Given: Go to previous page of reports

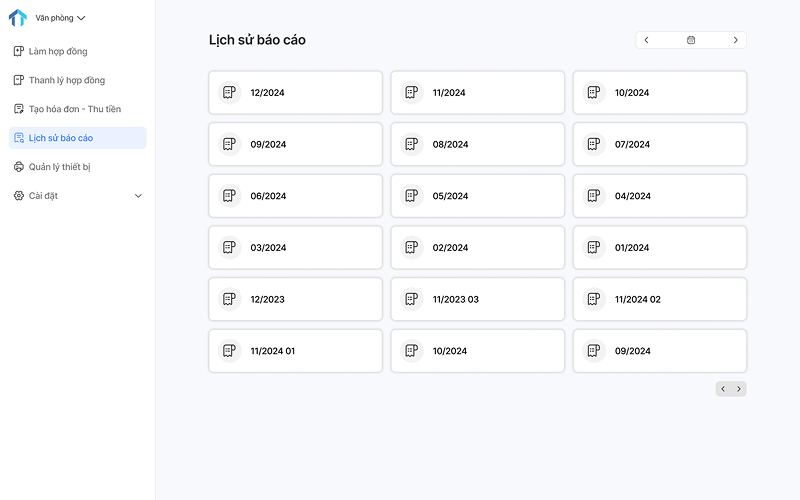Looking at the screenshot, I should tap(723, 389).
